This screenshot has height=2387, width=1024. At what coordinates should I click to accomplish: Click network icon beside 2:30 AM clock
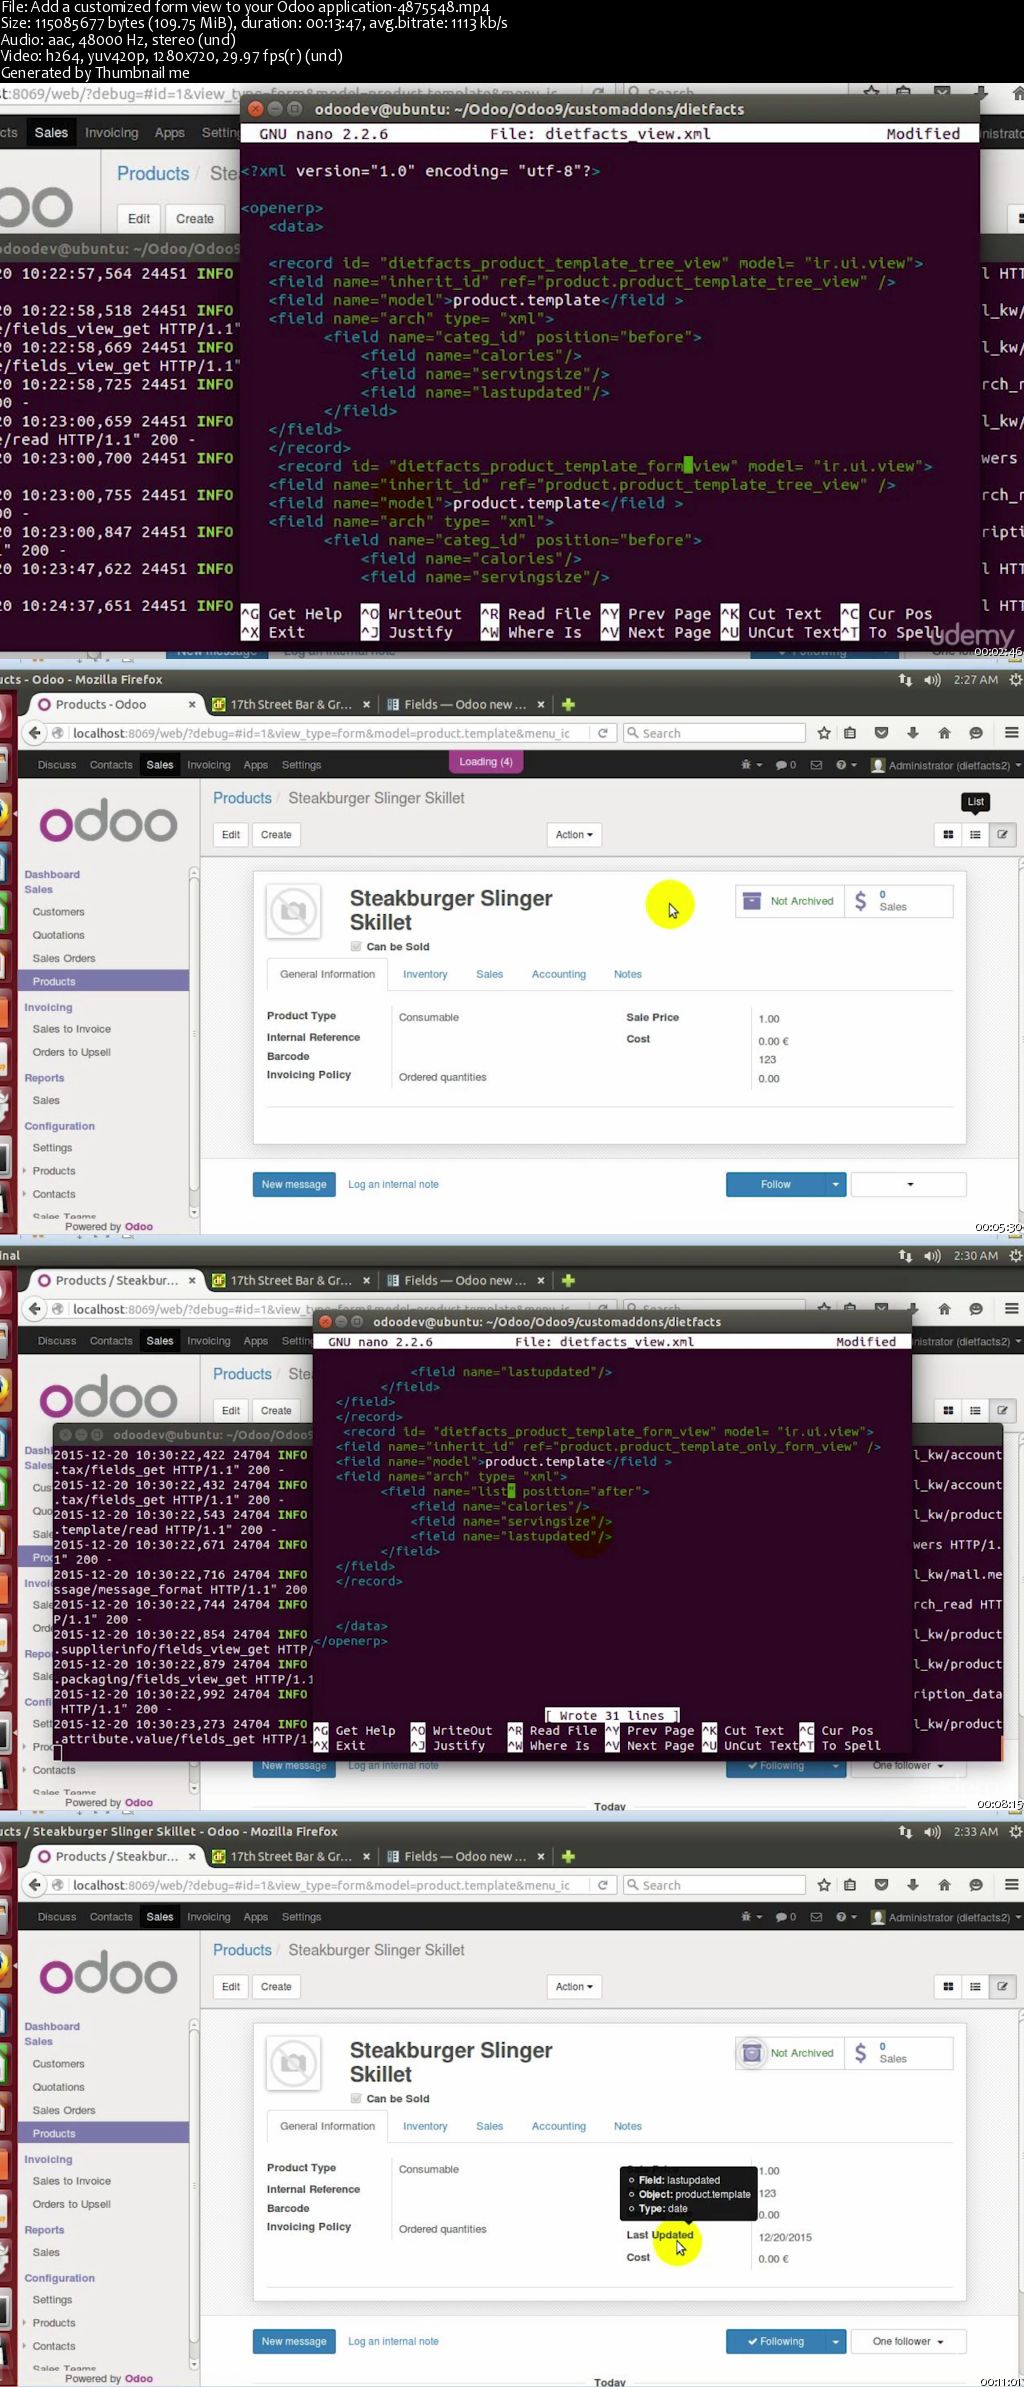[905, 1256]
